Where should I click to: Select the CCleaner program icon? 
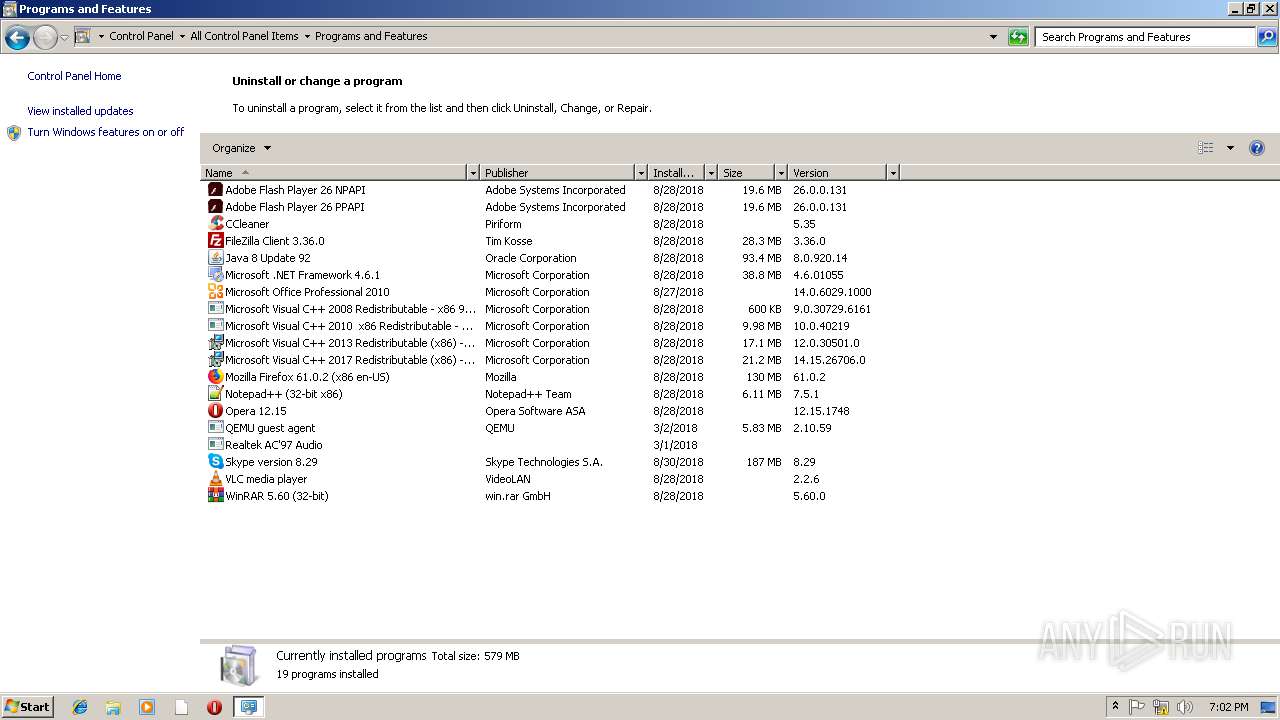coord(215,224)
